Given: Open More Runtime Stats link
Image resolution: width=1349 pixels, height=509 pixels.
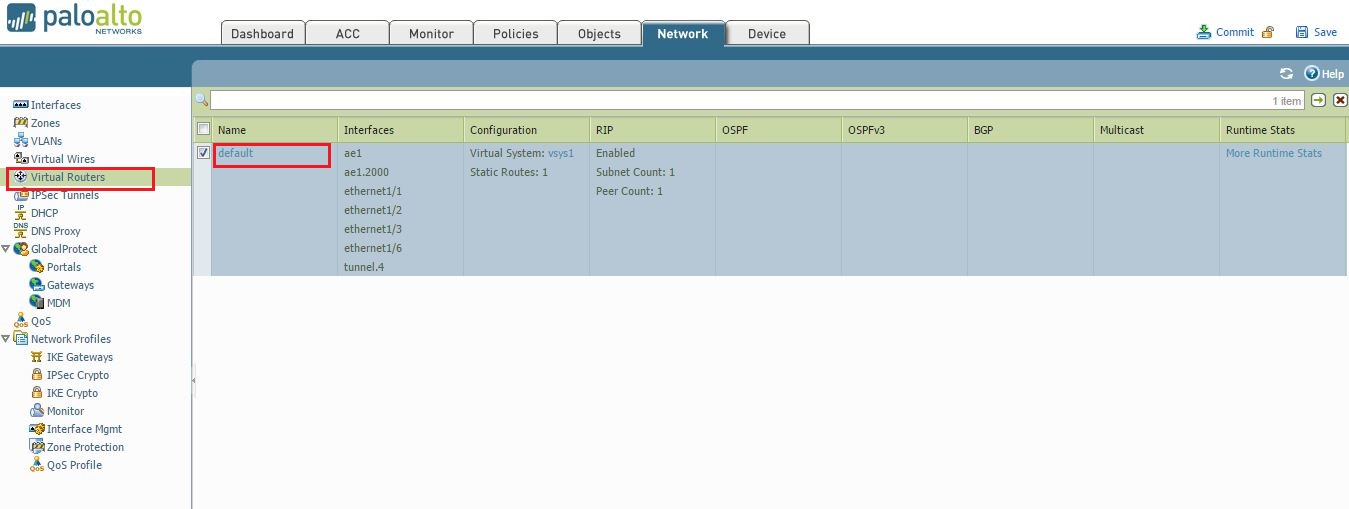Looking at the screenshot, I should point(1273,153).
